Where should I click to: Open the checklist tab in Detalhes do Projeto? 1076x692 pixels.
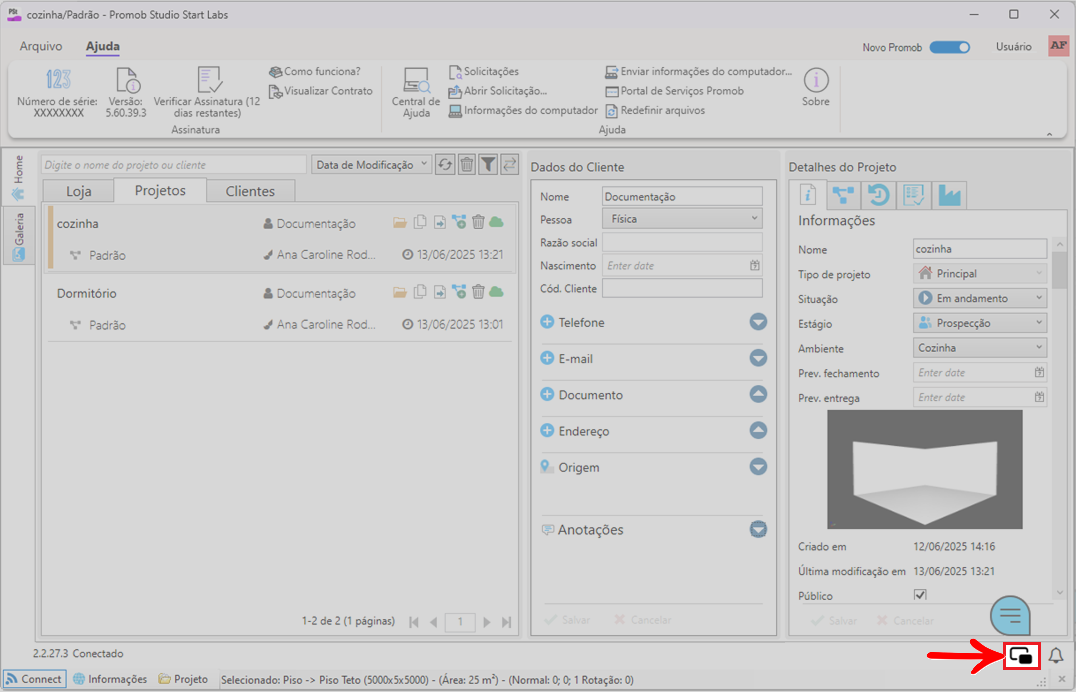click(x=914, y=196)
